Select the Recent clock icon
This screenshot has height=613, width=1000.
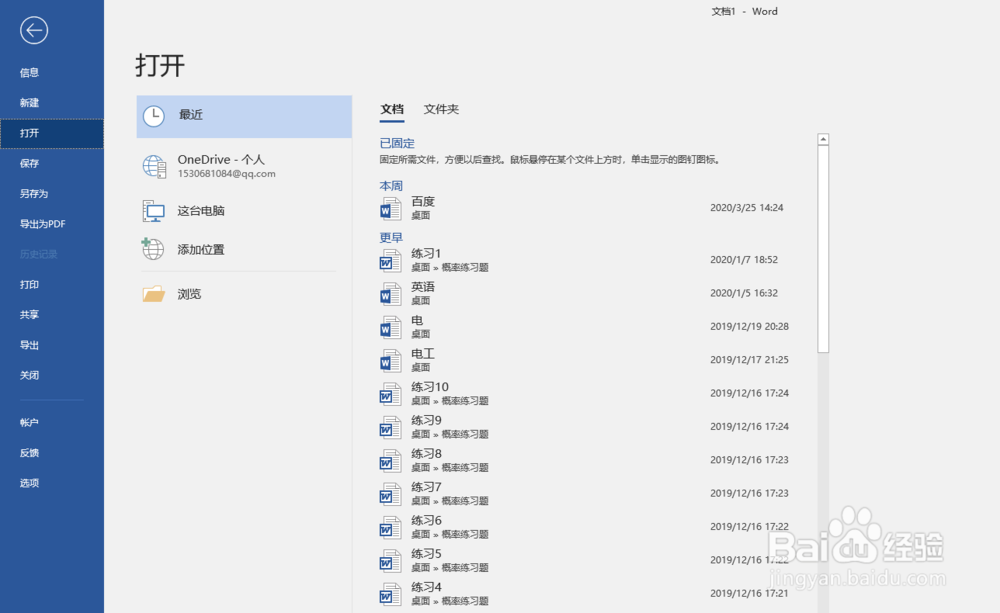pos(154,116)
